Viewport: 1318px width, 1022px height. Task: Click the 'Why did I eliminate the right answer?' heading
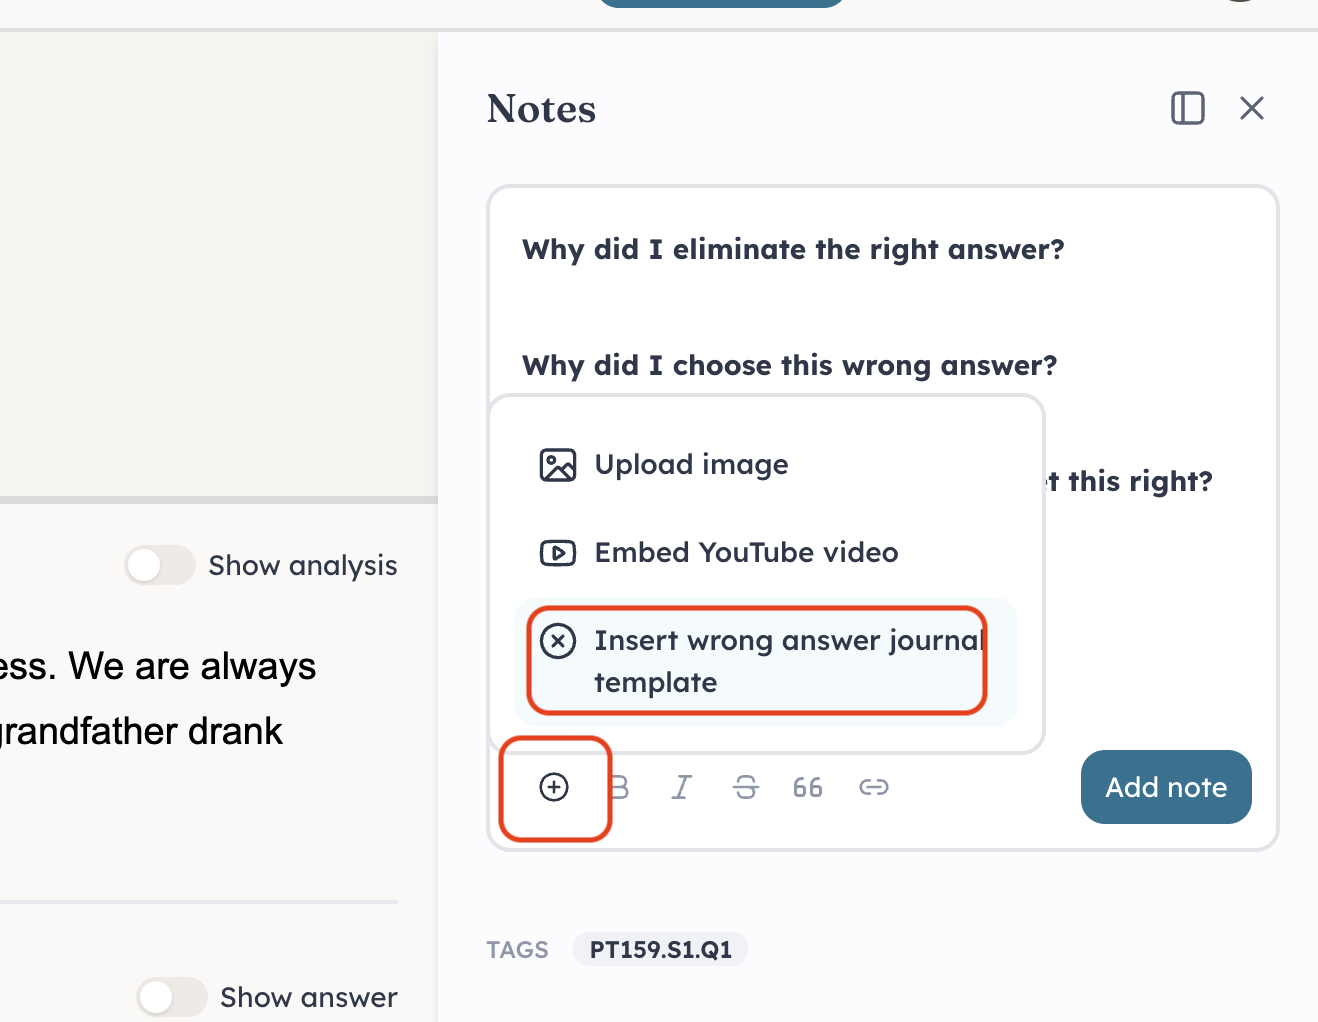coord(793,249)
